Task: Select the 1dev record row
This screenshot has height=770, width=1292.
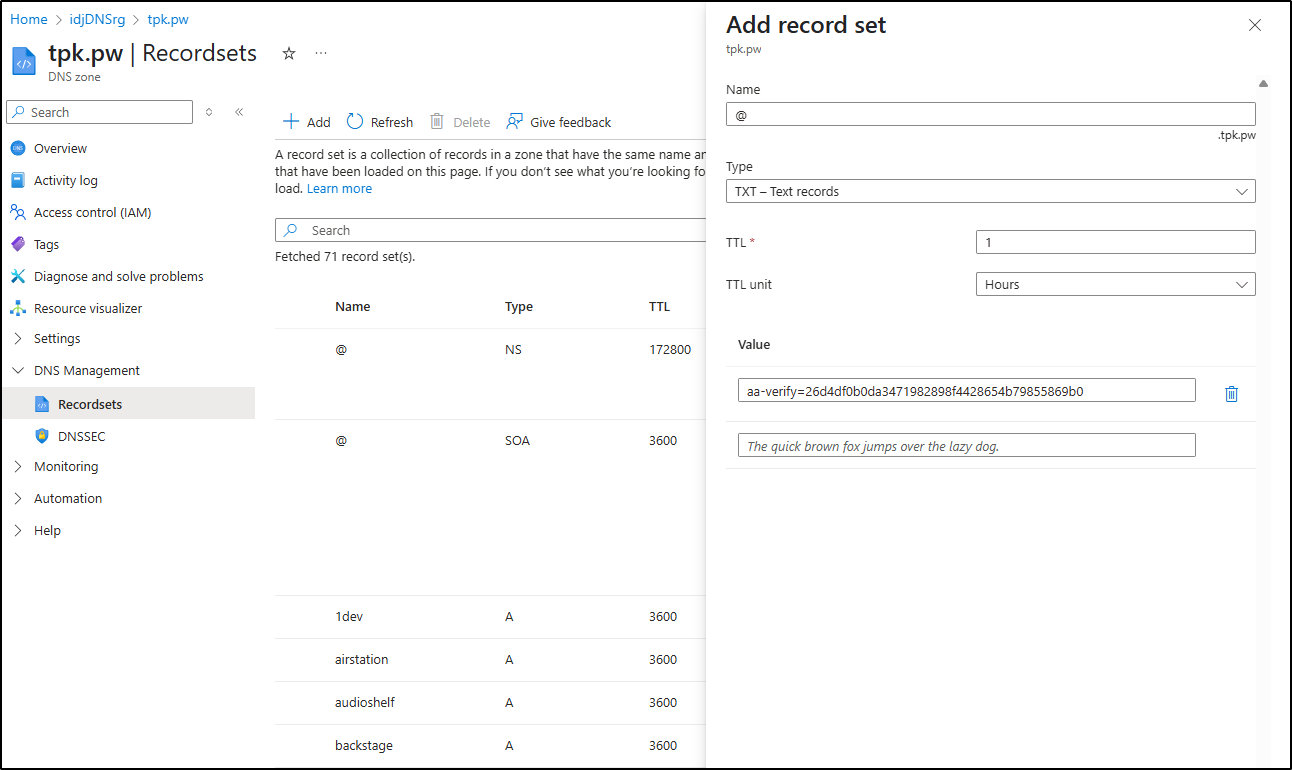Action: (x=491, y=617)
